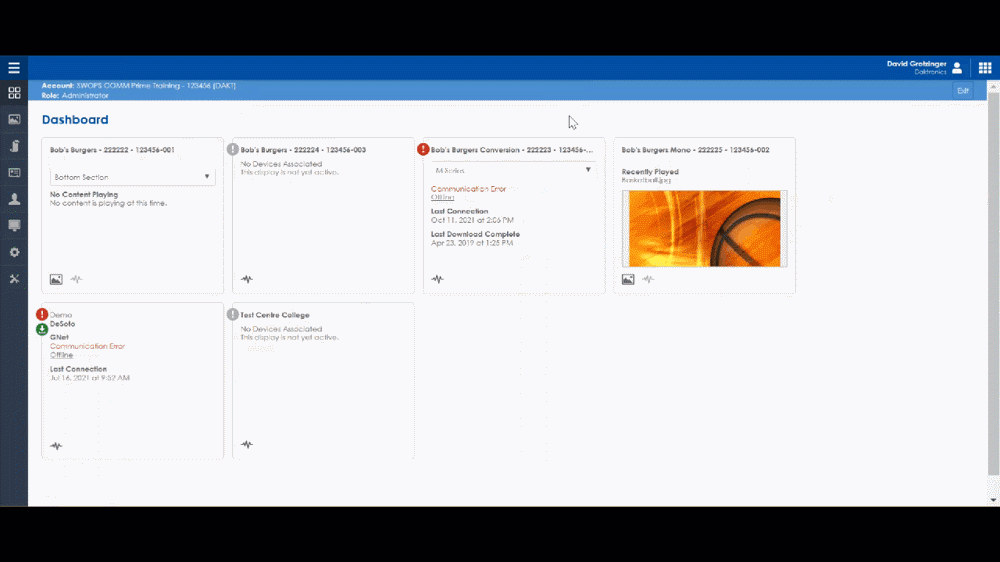Open settings gear icon in sidebar
Image resolution: width=1000 pixels, height=562 pixels.
(x=14, y=252)
